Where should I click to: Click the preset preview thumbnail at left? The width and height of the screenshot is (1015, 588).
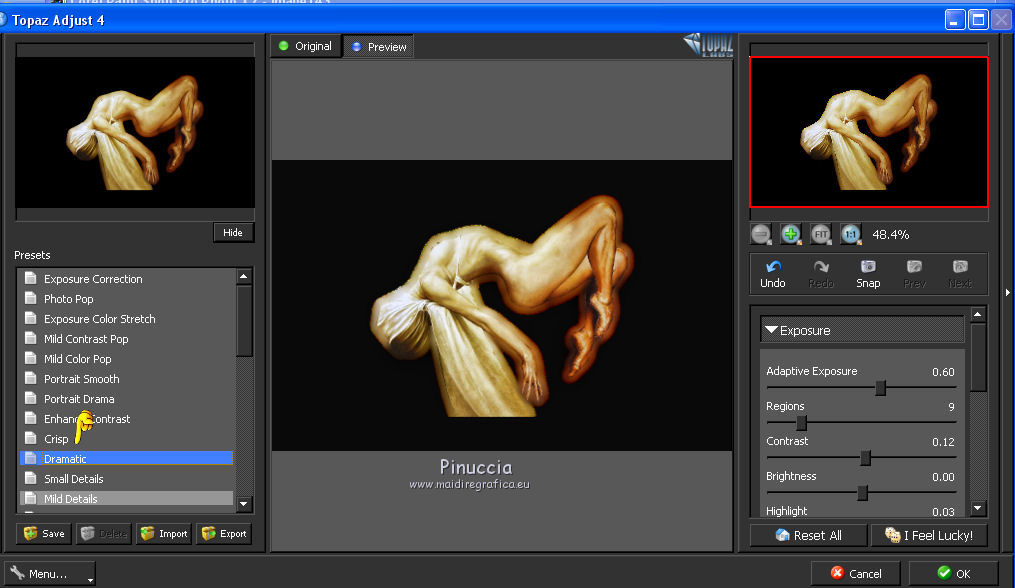click(x=135, y=133)
